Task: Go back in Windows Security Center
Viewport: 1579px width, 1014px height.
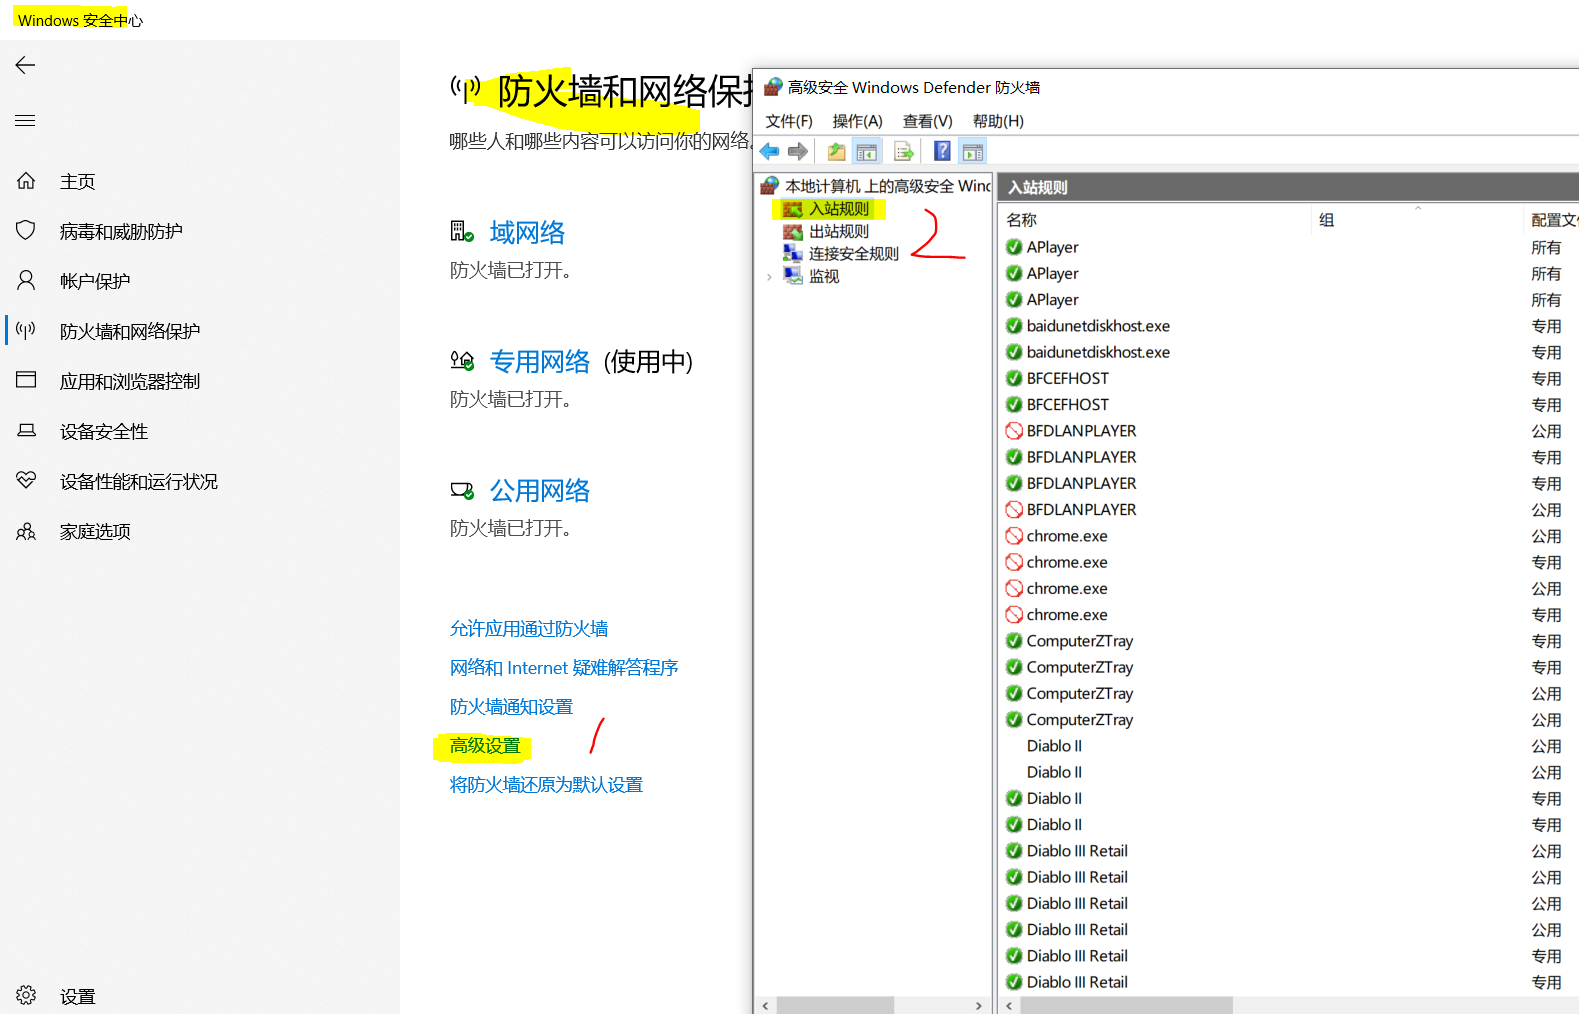Action: [x=25, y=65]
